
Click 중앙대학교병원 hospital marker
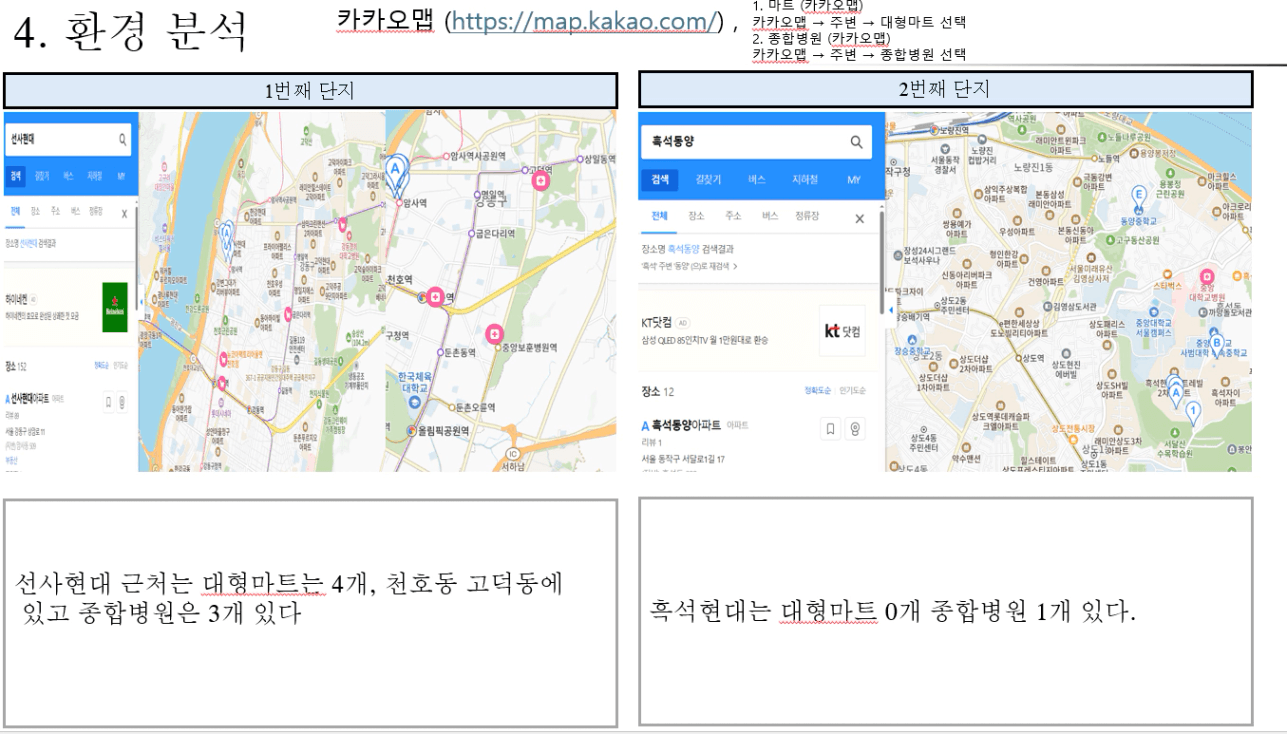pyautogui.click(x=1207, y=277)
